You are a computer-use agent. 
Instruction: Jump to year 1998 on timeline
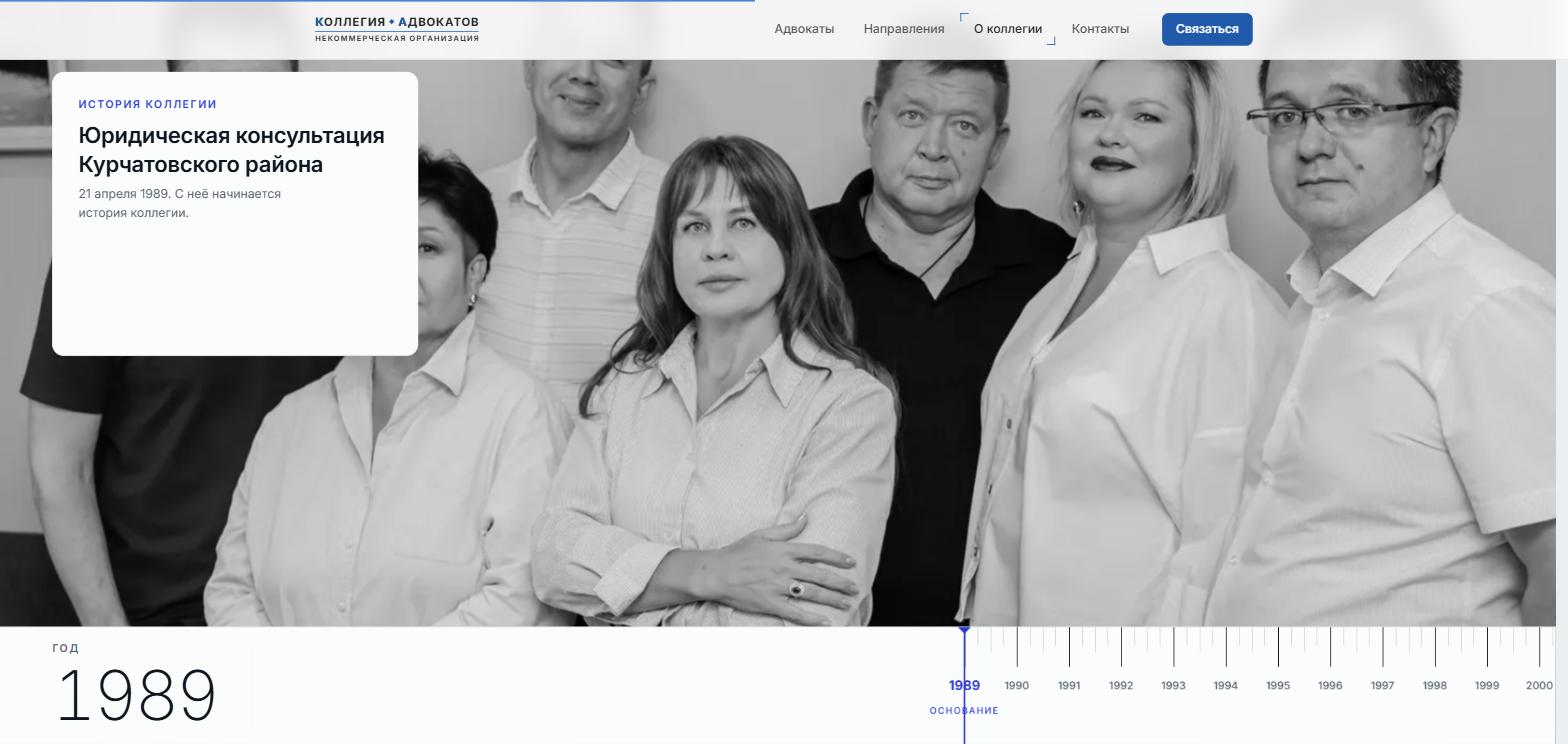(x=1434, y=686)
